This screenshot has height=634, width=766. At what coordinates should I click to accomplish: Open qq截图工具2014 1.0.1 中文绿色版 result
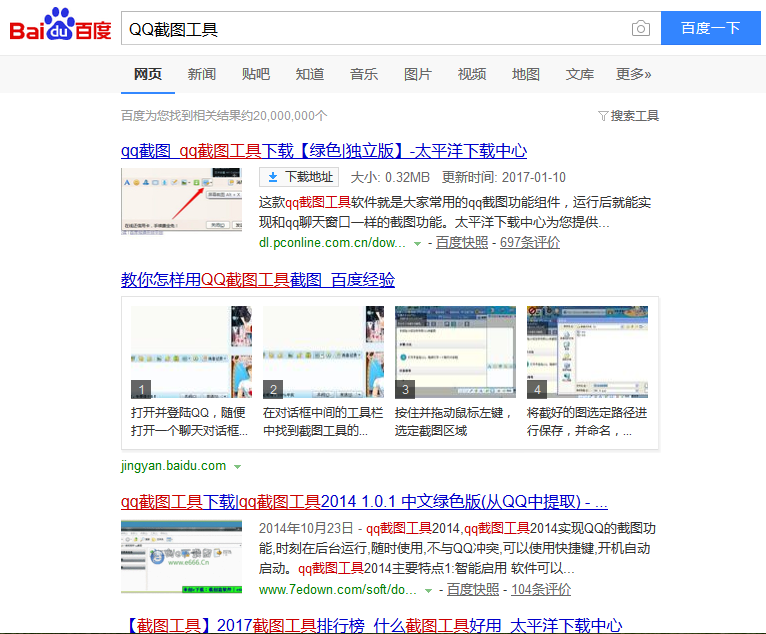click(364, 502)
